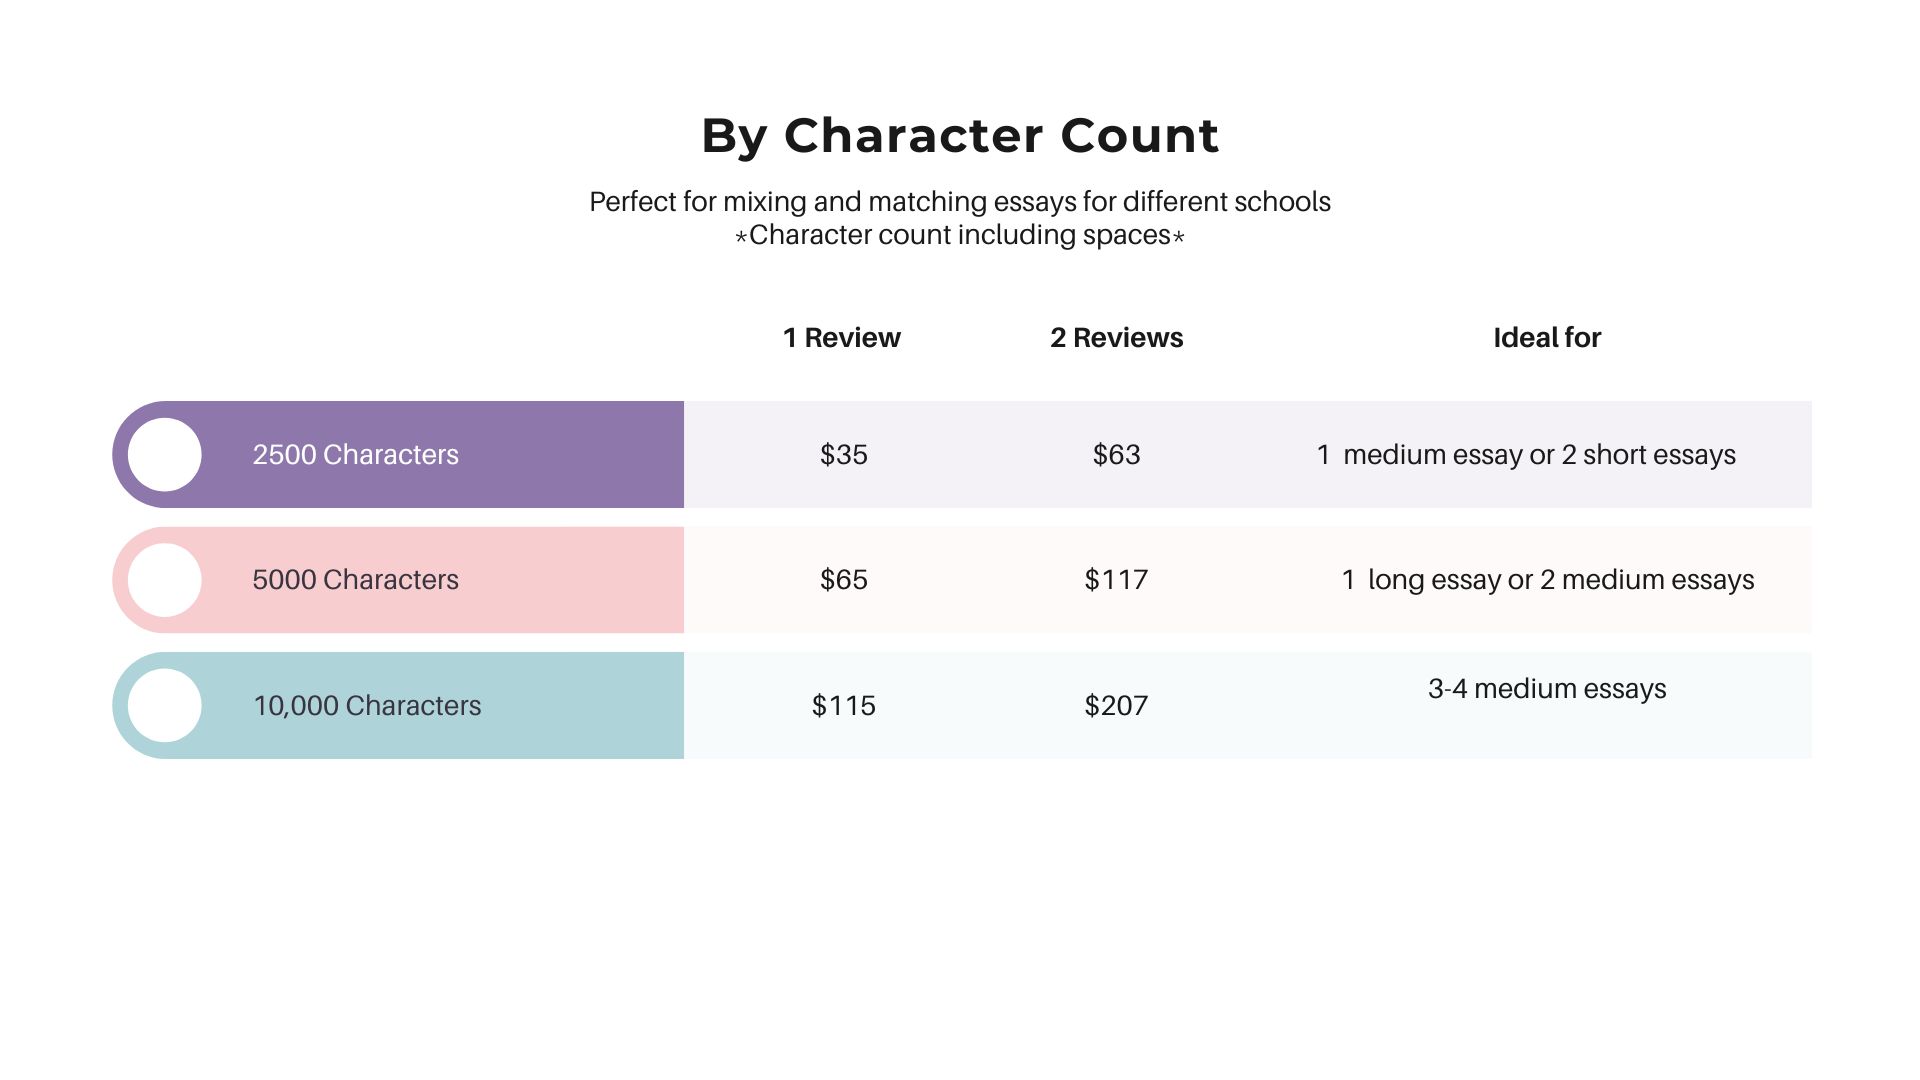Choose the $207 two reviews price
The width and height of the screenshot is (1920, 1080).
[x=1116, y=706]
